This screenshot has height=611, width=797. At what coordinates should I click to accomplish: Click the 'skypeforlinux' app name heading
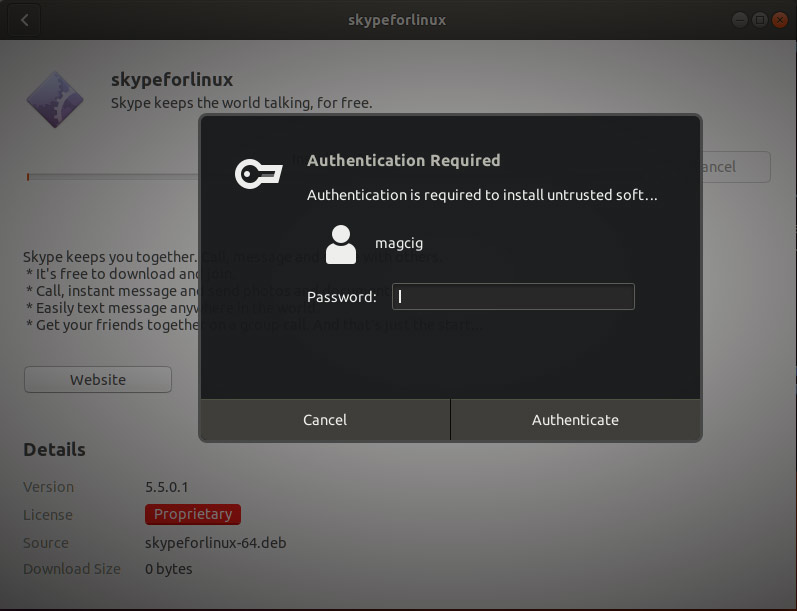click(x=172, y=80)
